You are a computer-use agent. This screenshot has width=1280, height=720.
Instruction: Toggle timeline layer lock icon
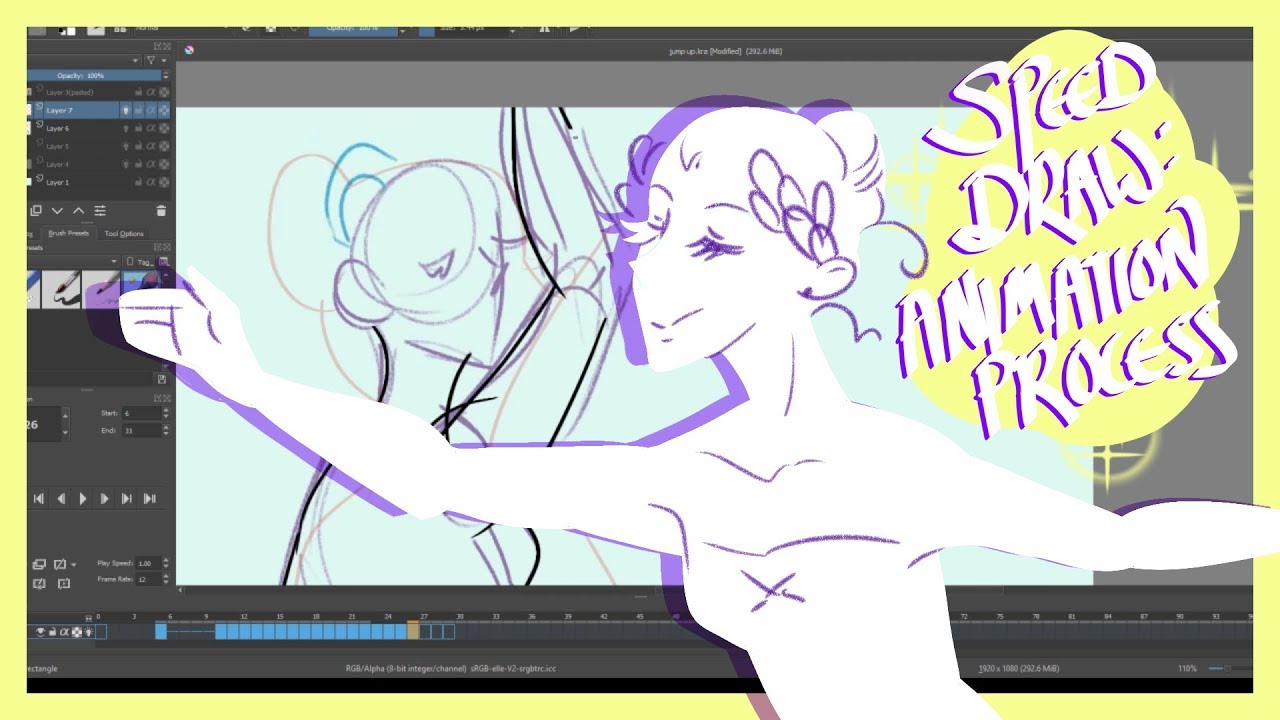click(53, 632)
